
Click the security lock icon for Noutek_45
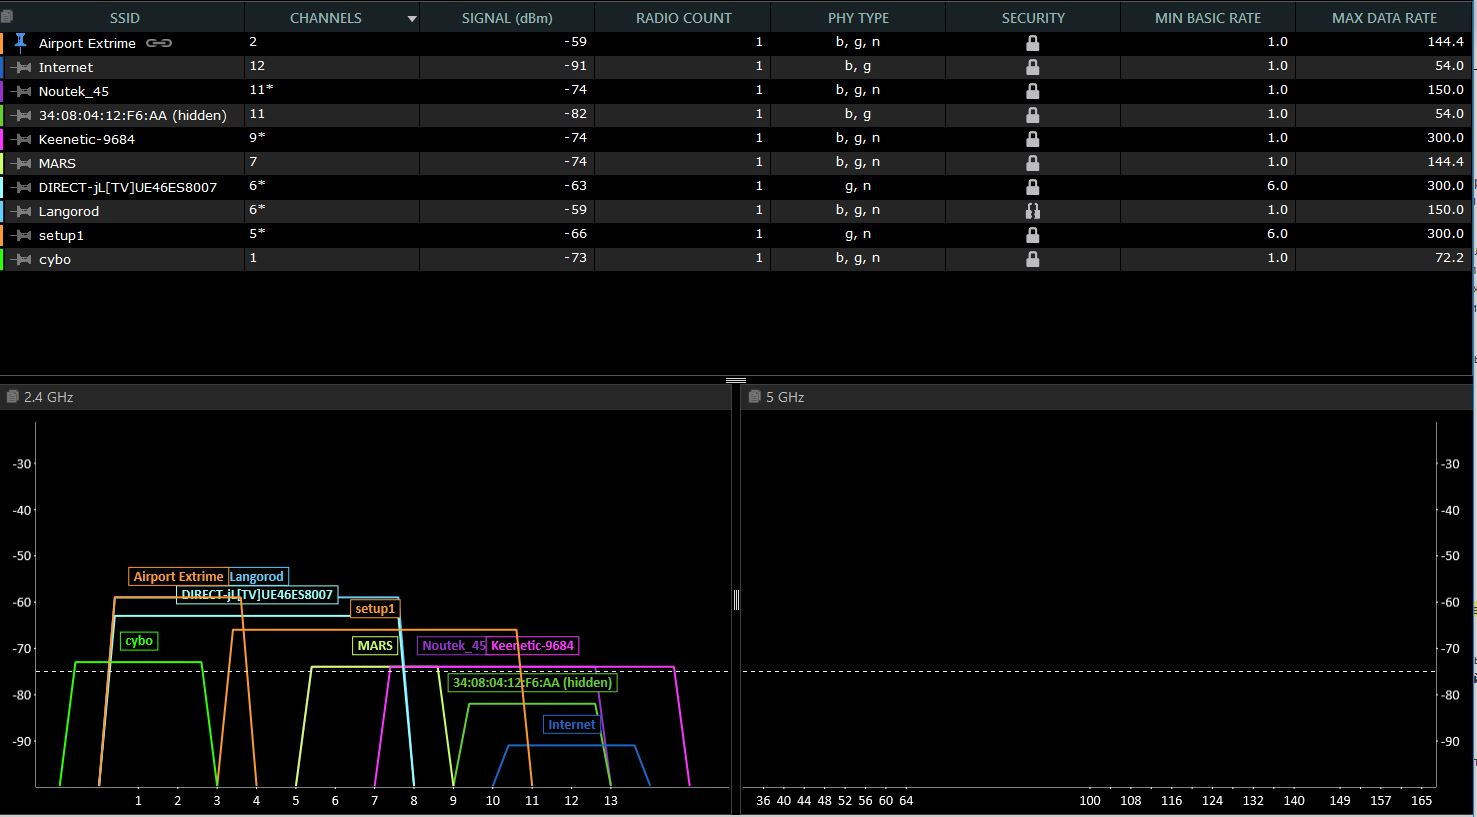pyautogui.click(x=1033, y=91)
